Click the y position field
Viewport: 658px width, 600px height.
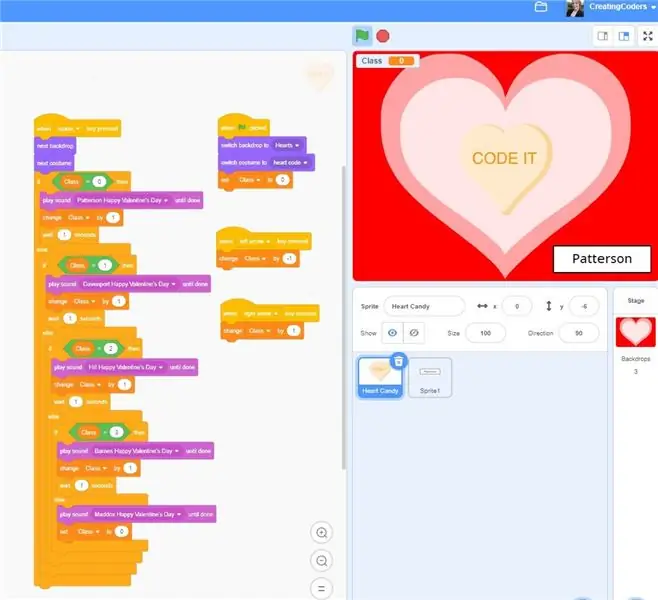[584, 306]
